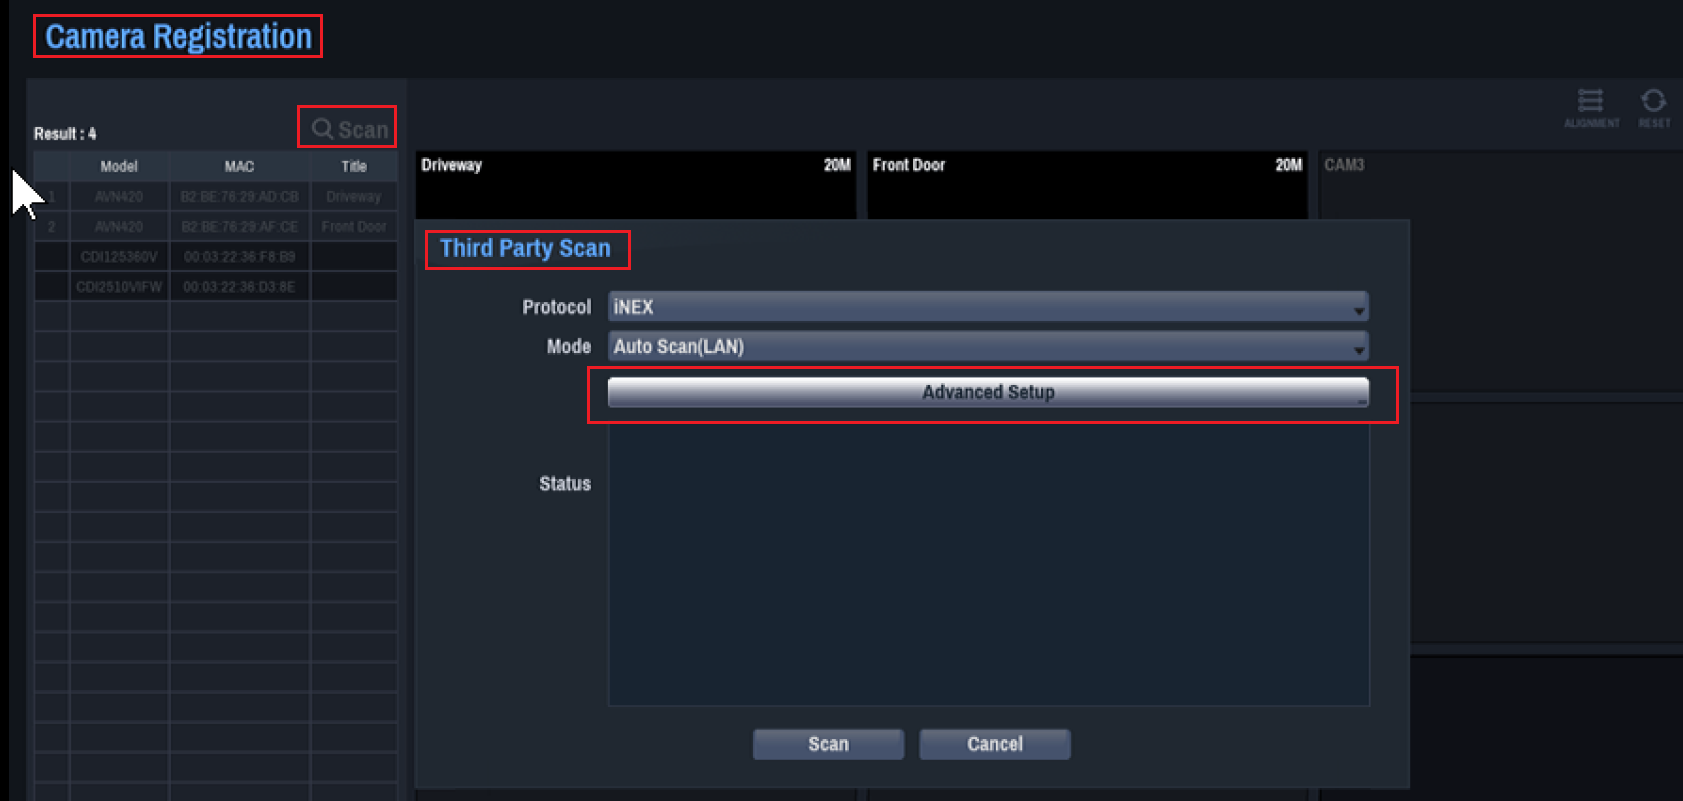Select the Front Door camera preview tile
Screen dimensions: 1683x801
click(x=1087, y=185)
